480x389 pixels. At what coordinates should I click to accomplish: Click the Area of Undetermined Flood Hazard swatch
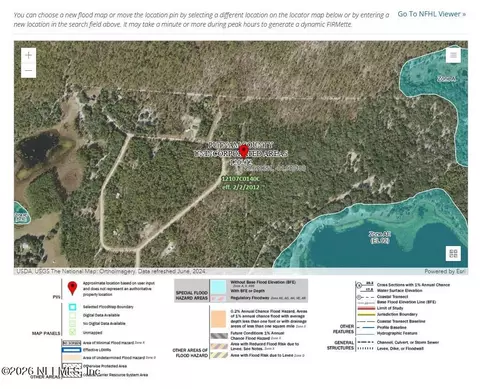pos(71,357)
